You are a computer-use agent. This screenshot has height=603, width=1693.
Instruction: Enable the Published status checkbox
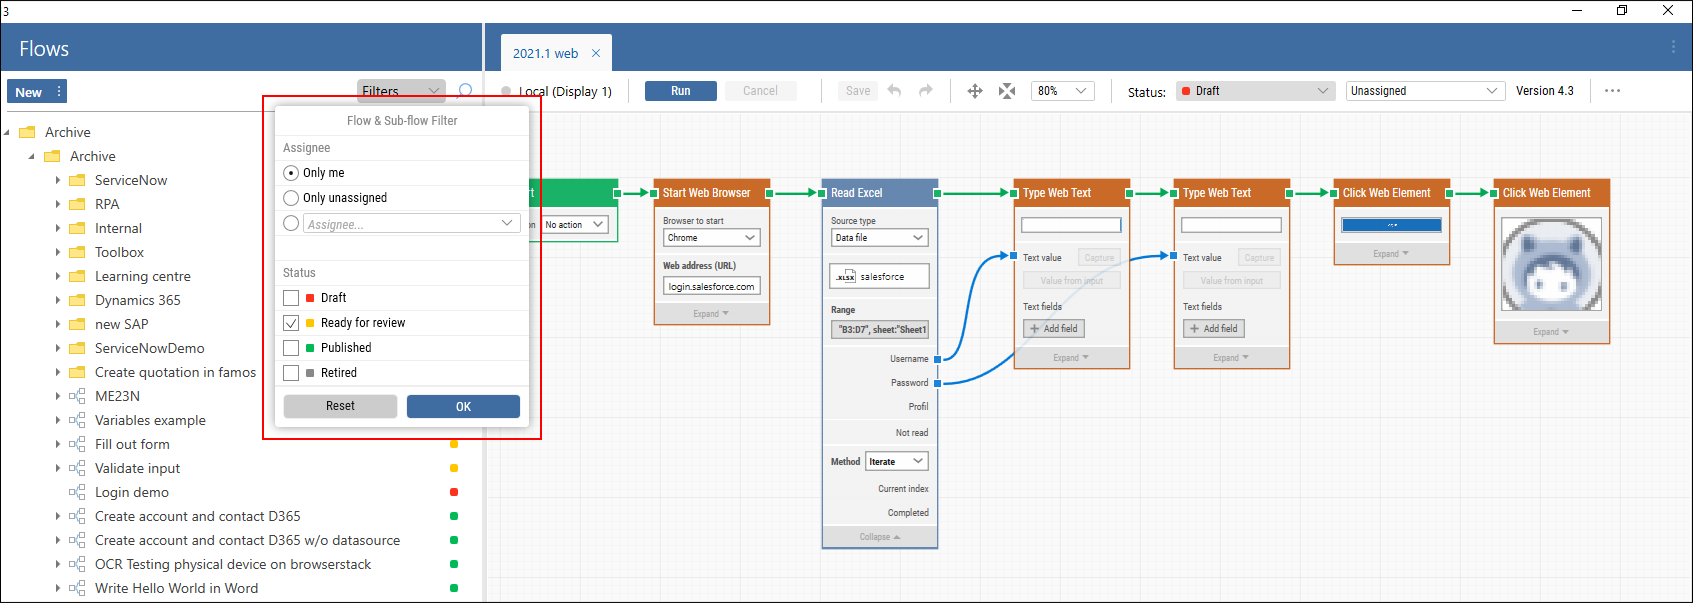click(291, 348)
